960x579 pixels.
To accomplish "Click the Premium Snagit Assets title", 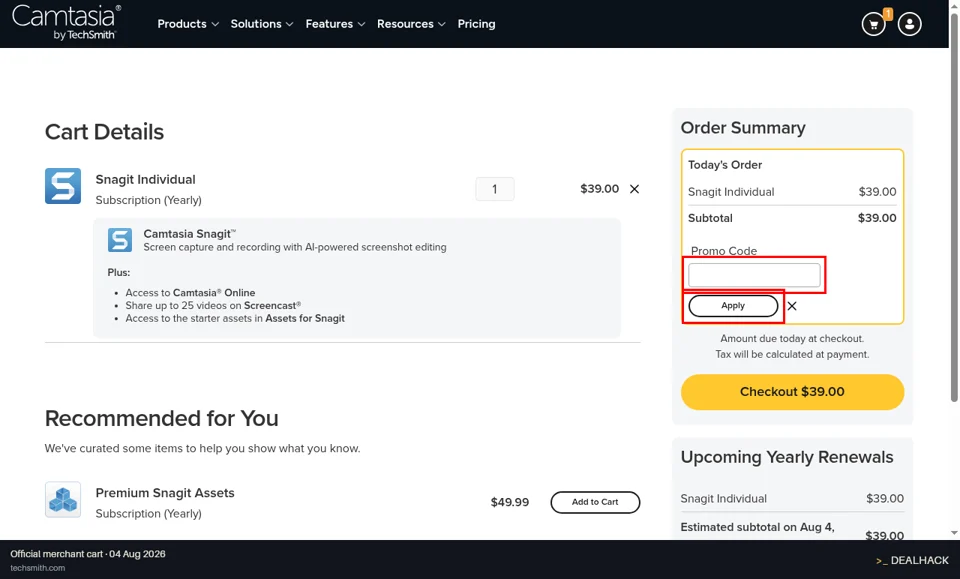I will click(165, 493).
